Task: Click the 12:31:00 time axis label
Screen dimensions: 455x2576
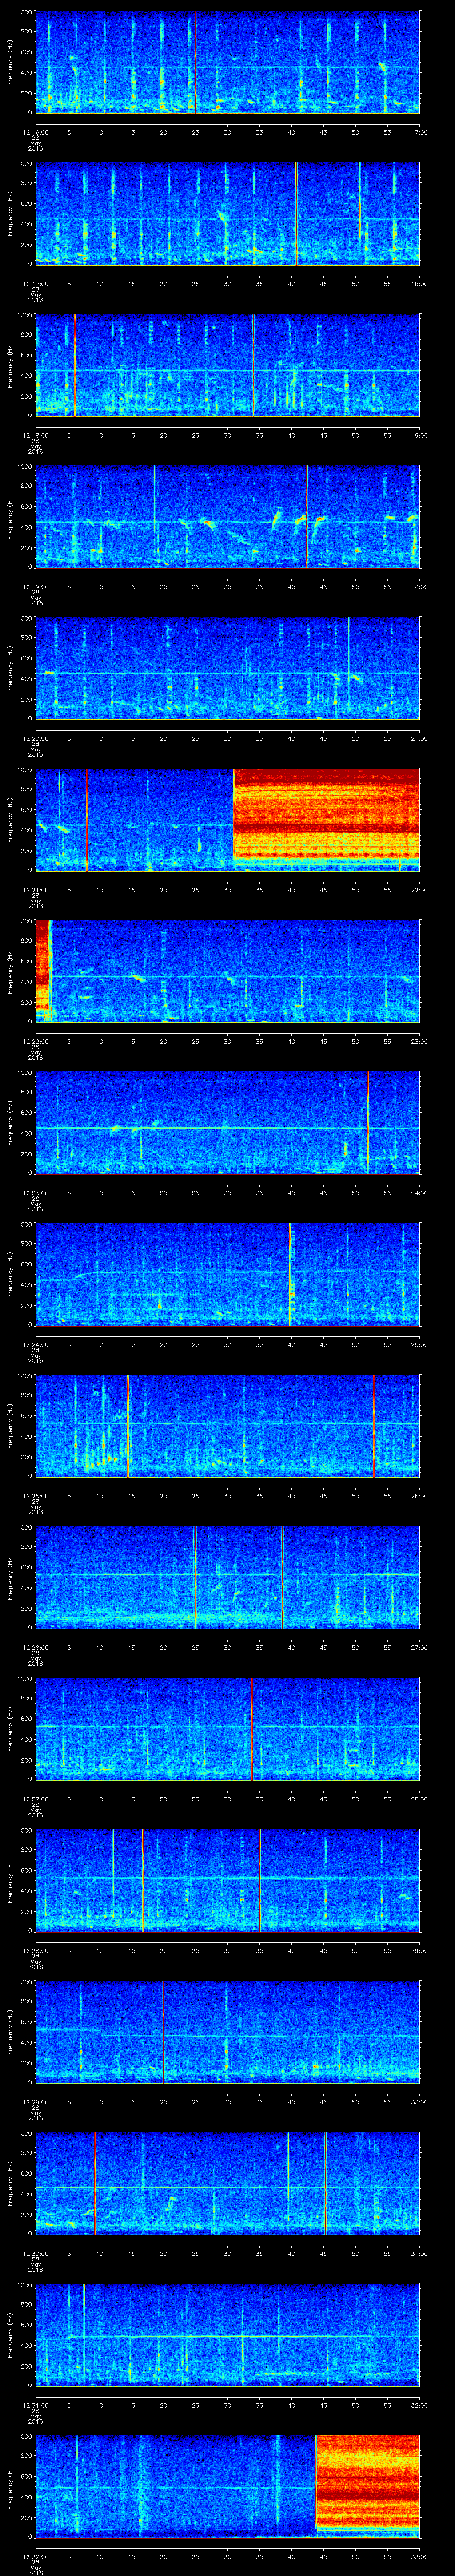Action: pos(35,2405)
